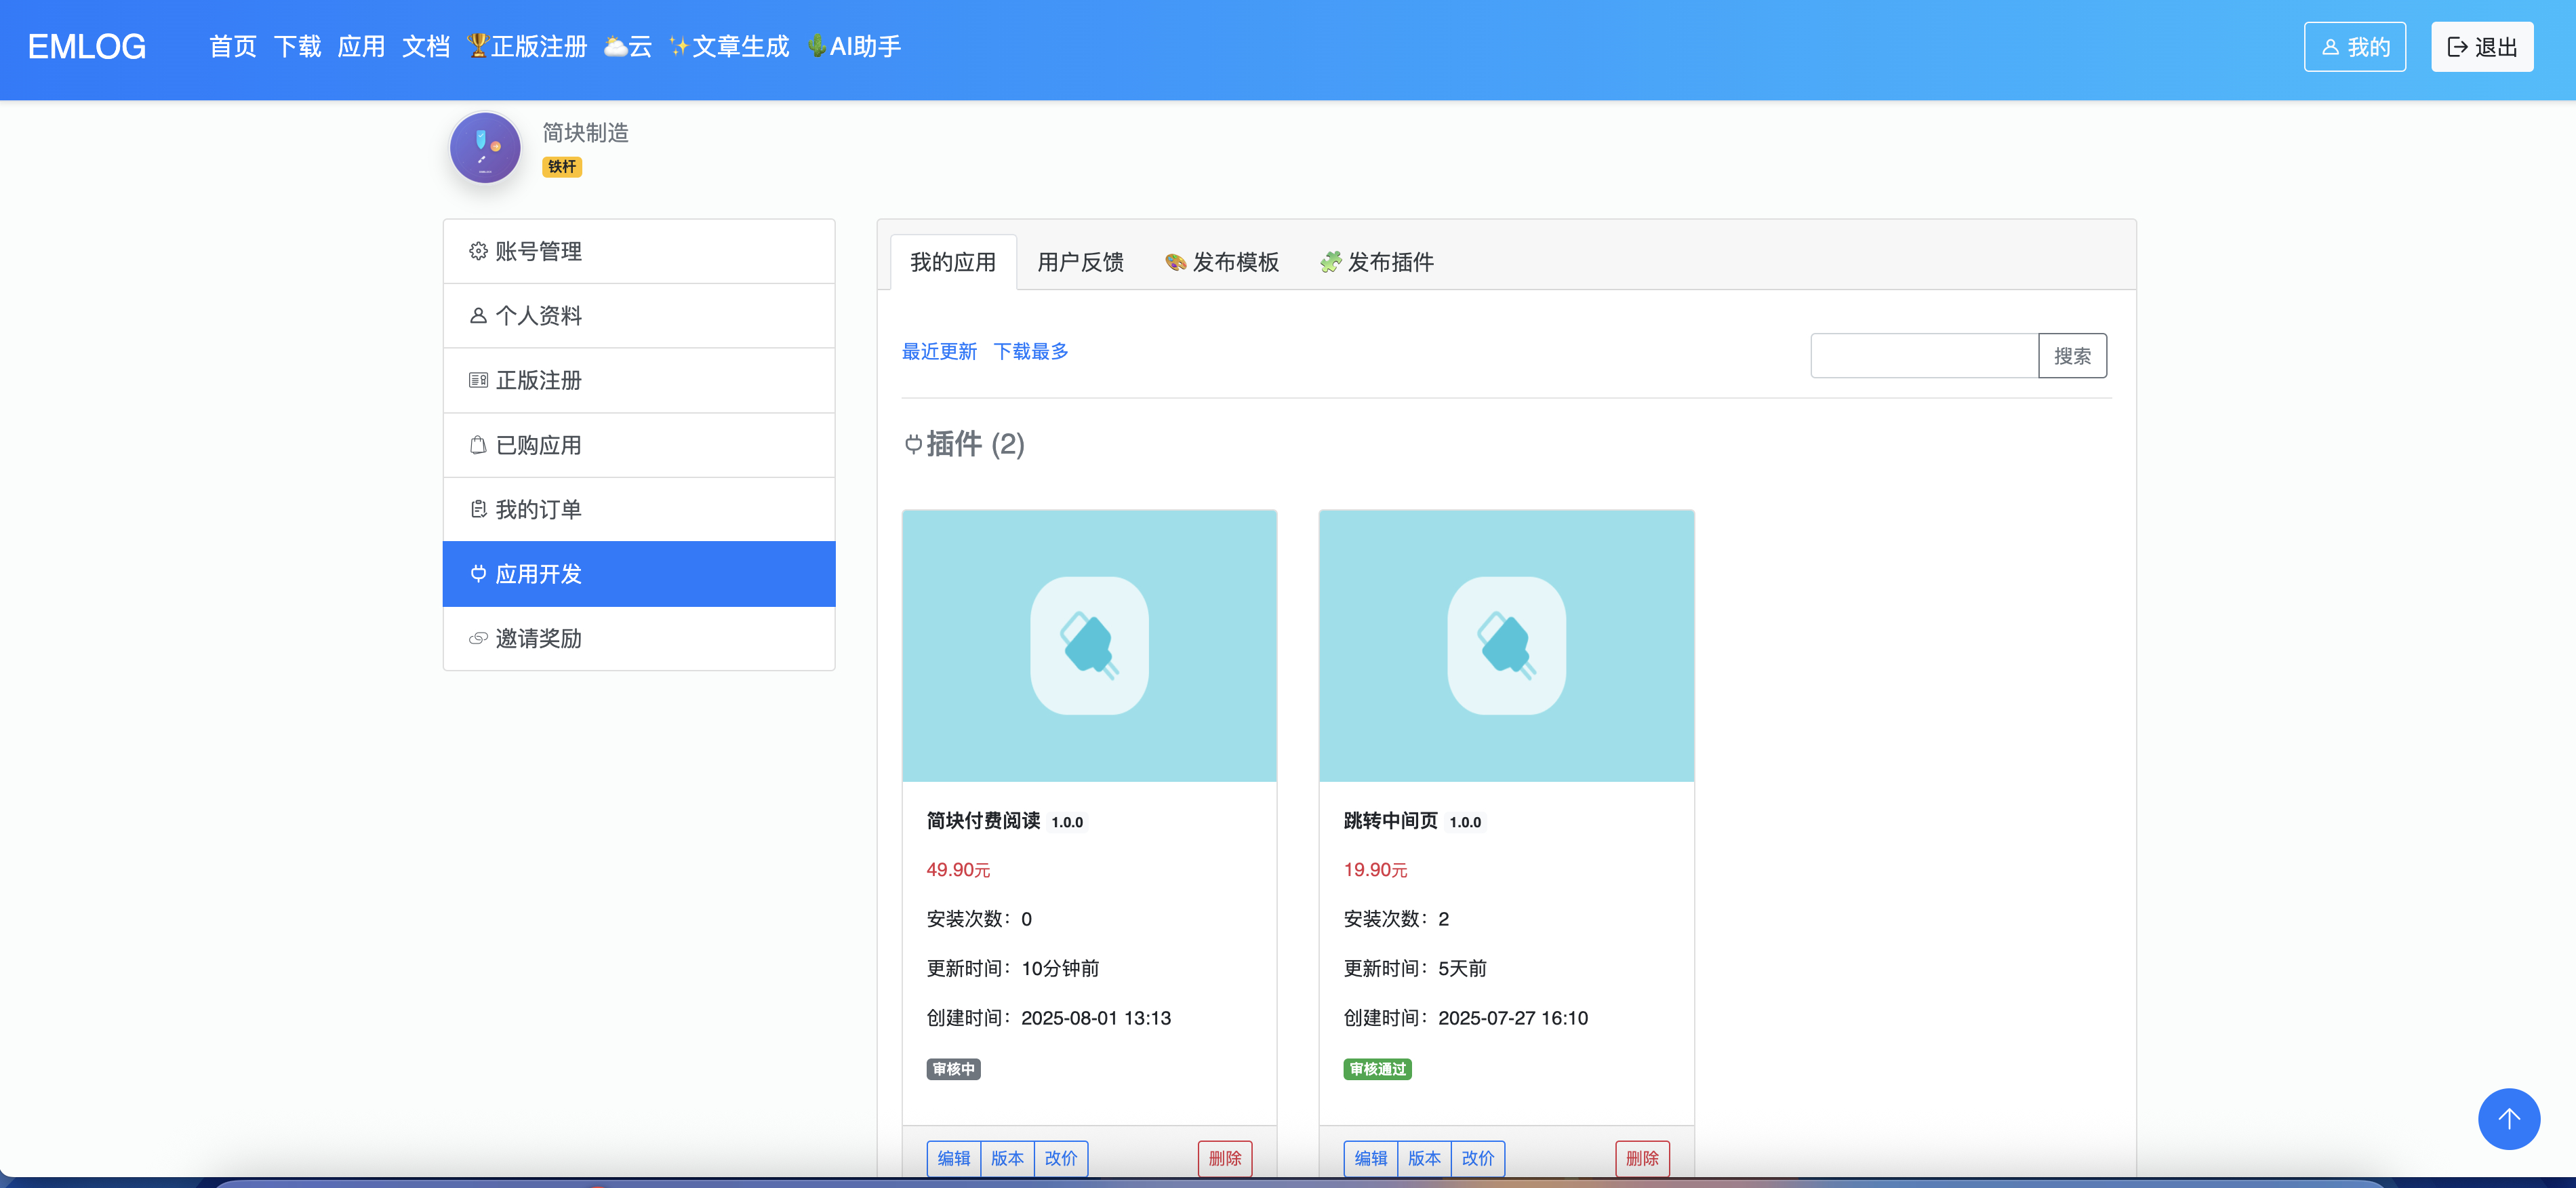This screenshot has width=2576, height=1188.
Task: Open the 发布插件 tab
Action: pyautogui.click(x=1376, y=262)
